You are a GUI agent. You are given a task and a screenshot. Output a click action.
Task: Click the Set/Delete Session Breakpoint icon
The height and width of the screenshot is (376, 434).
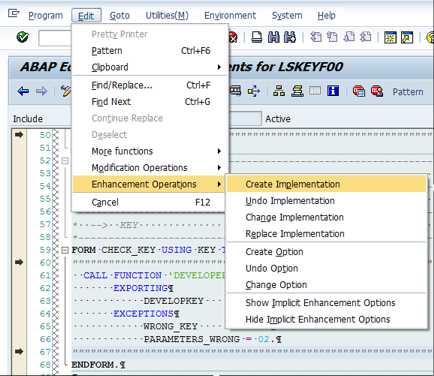(359, 91)
